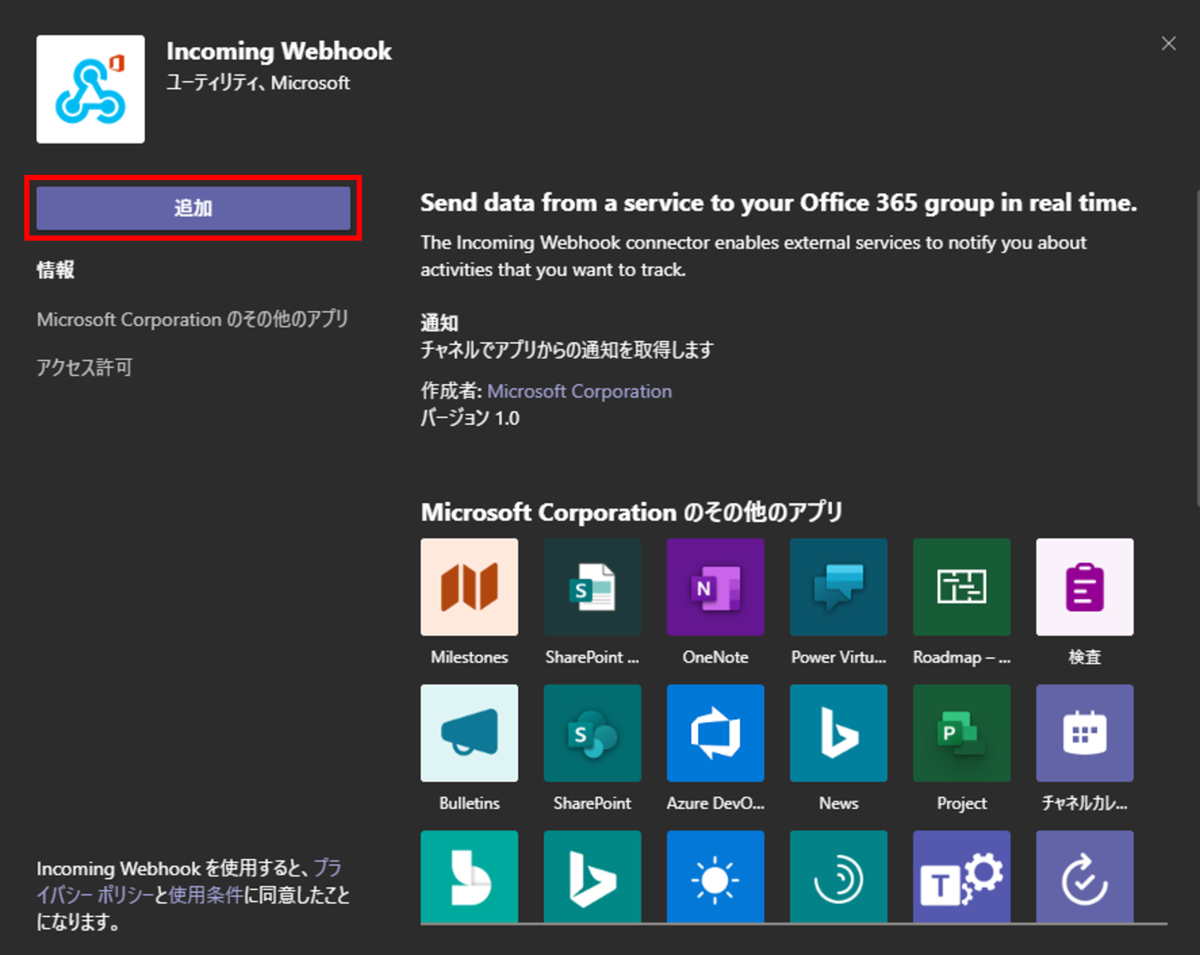1200x955 pixels.
Task: Open the チャネルカレンダー calendar app icon
Action: (x=1085, y=733)
